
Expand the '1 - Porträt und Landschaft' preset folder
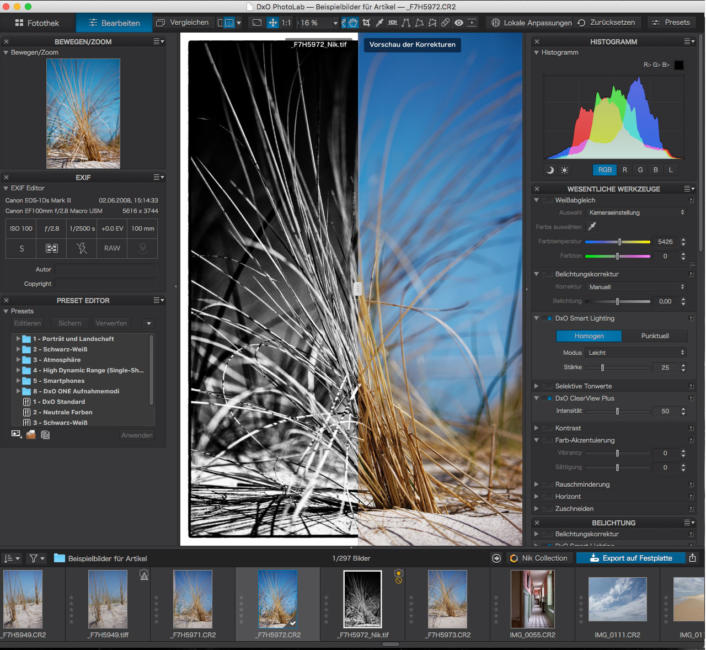18,339
